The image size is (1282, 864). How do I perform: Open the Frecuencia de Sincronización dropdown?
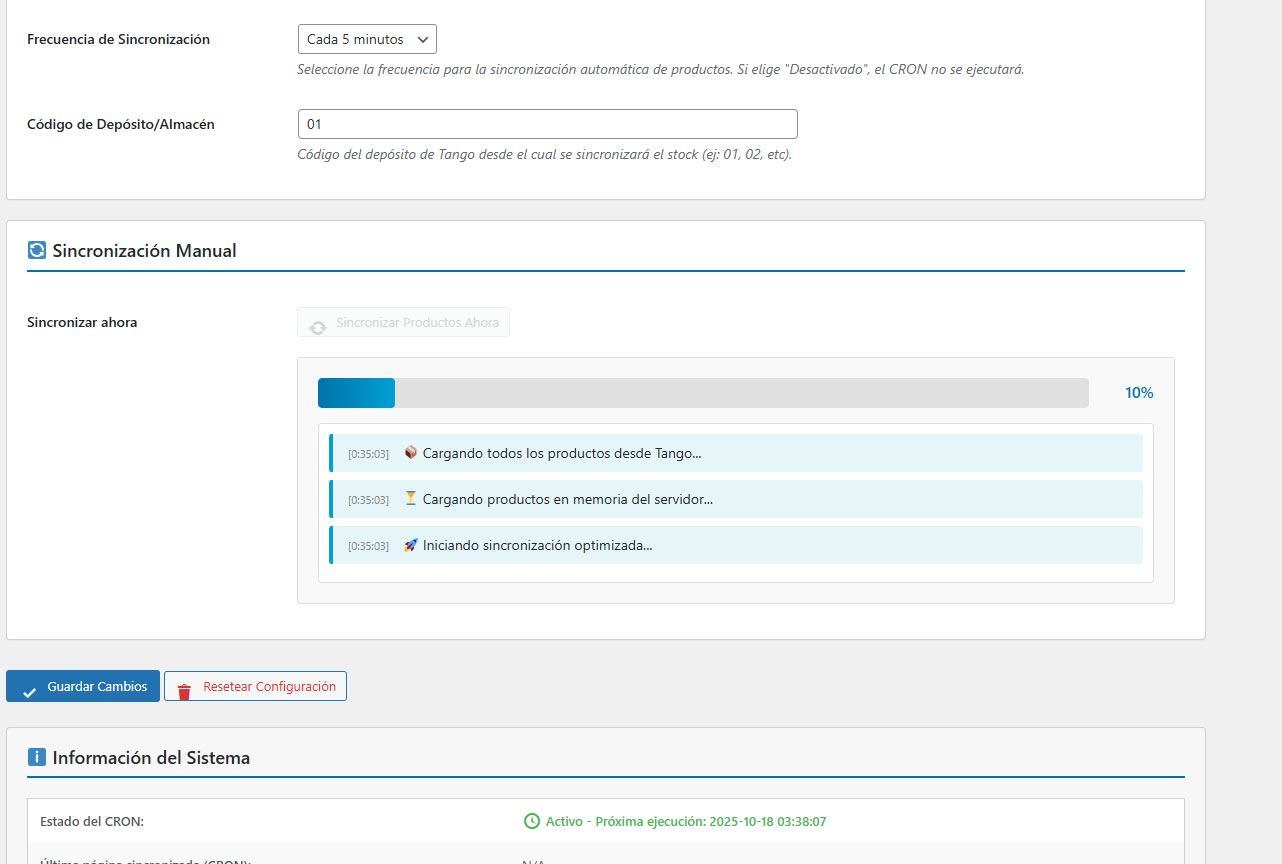(x=367, y=40)
